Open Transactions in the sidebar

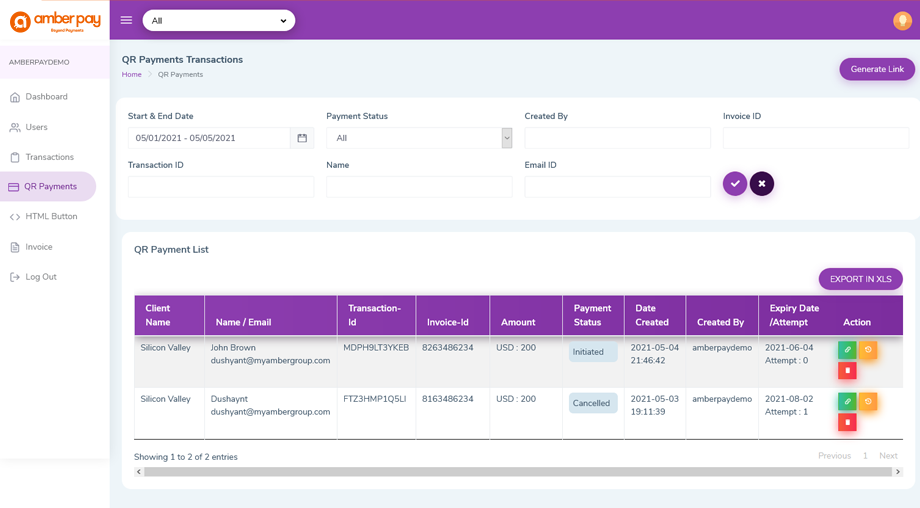tap(49, 157)
